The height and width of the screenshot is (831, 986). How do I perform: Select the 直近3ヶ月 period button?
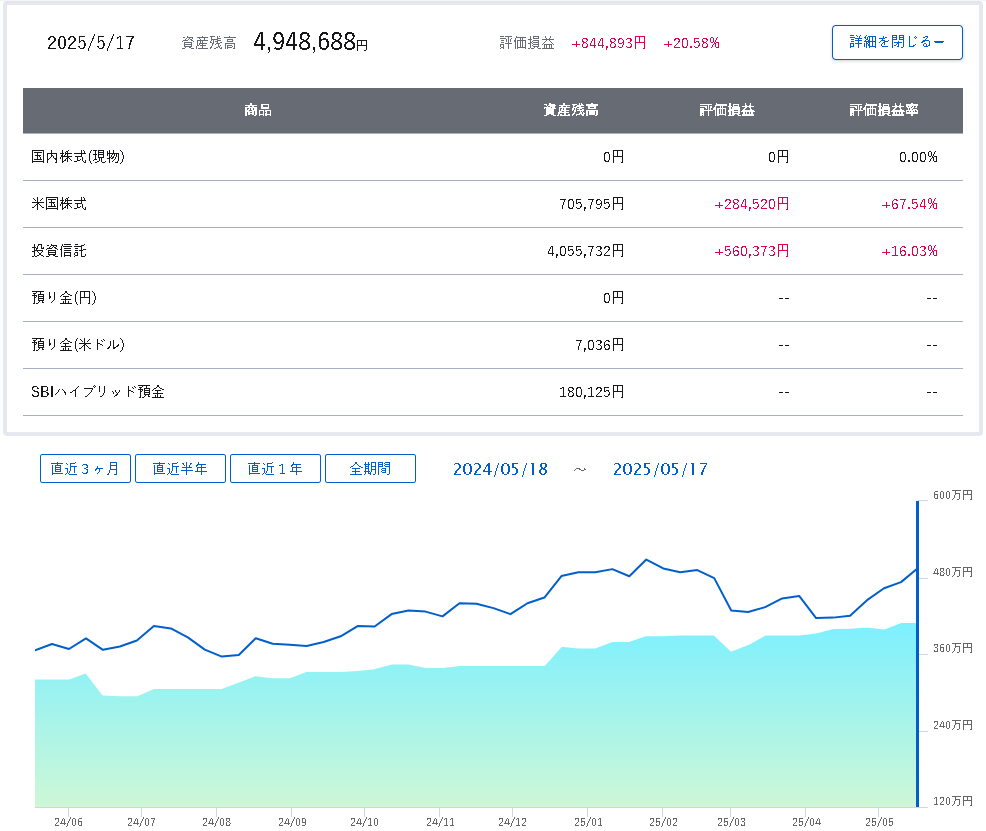85,468
